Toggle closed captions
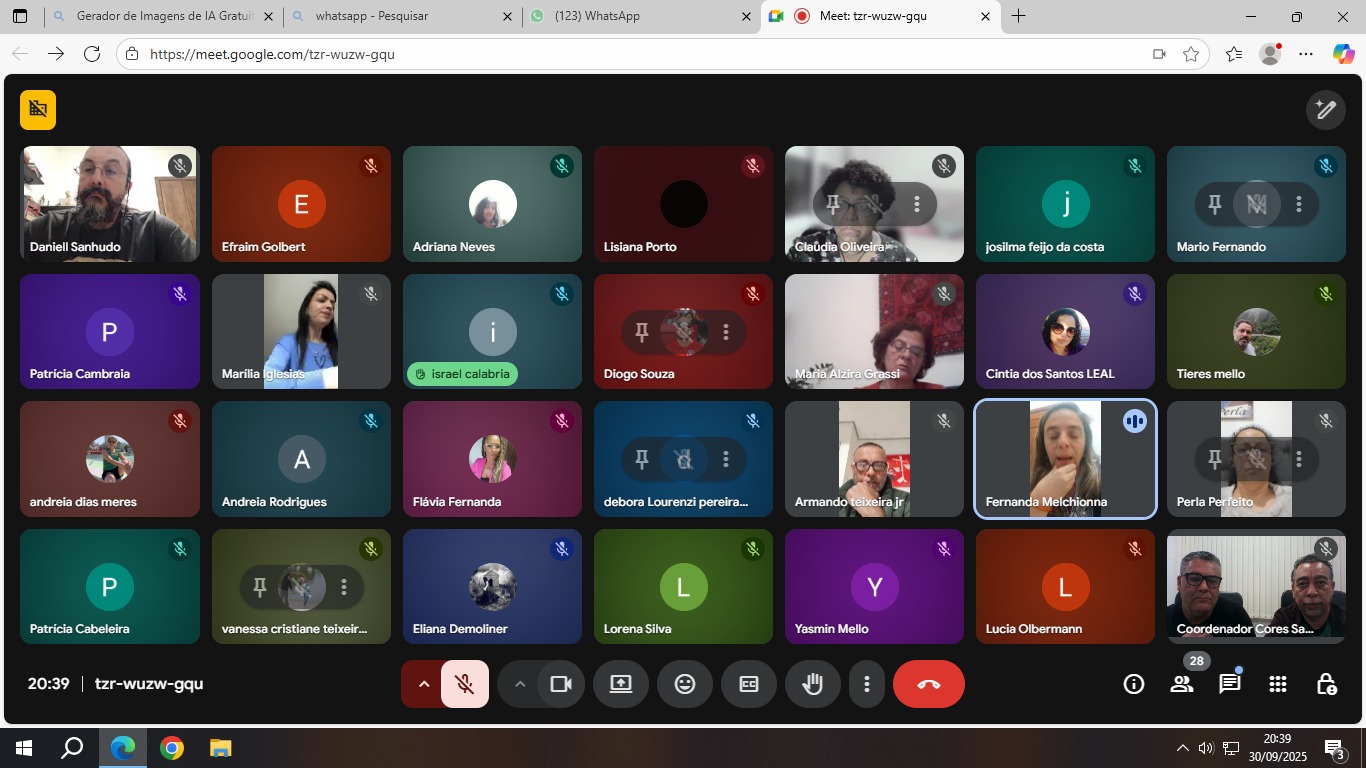Screen dimensions: 1366x768 (x=749, y=684)
